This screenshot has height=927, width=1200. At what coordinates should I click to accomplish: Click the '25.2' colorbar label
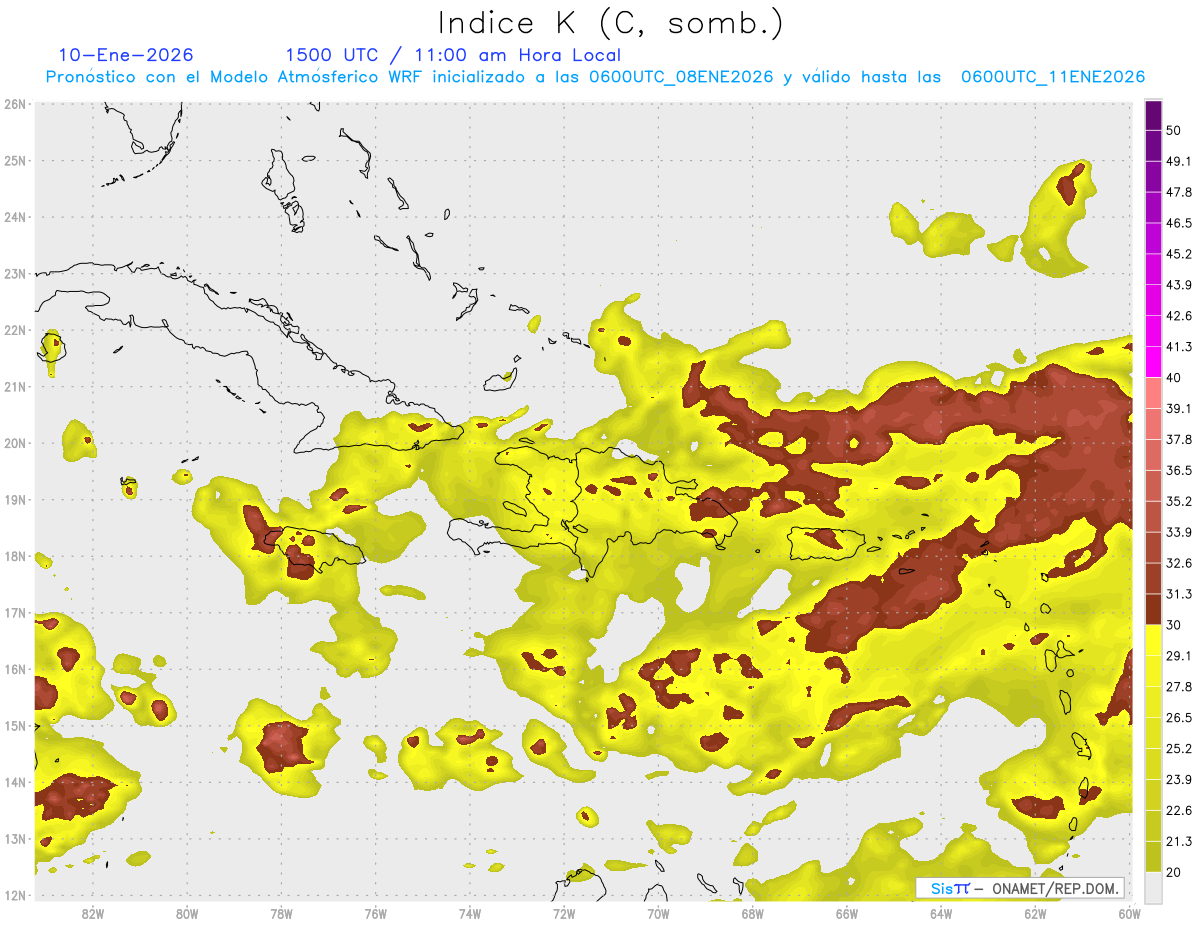1179,749
